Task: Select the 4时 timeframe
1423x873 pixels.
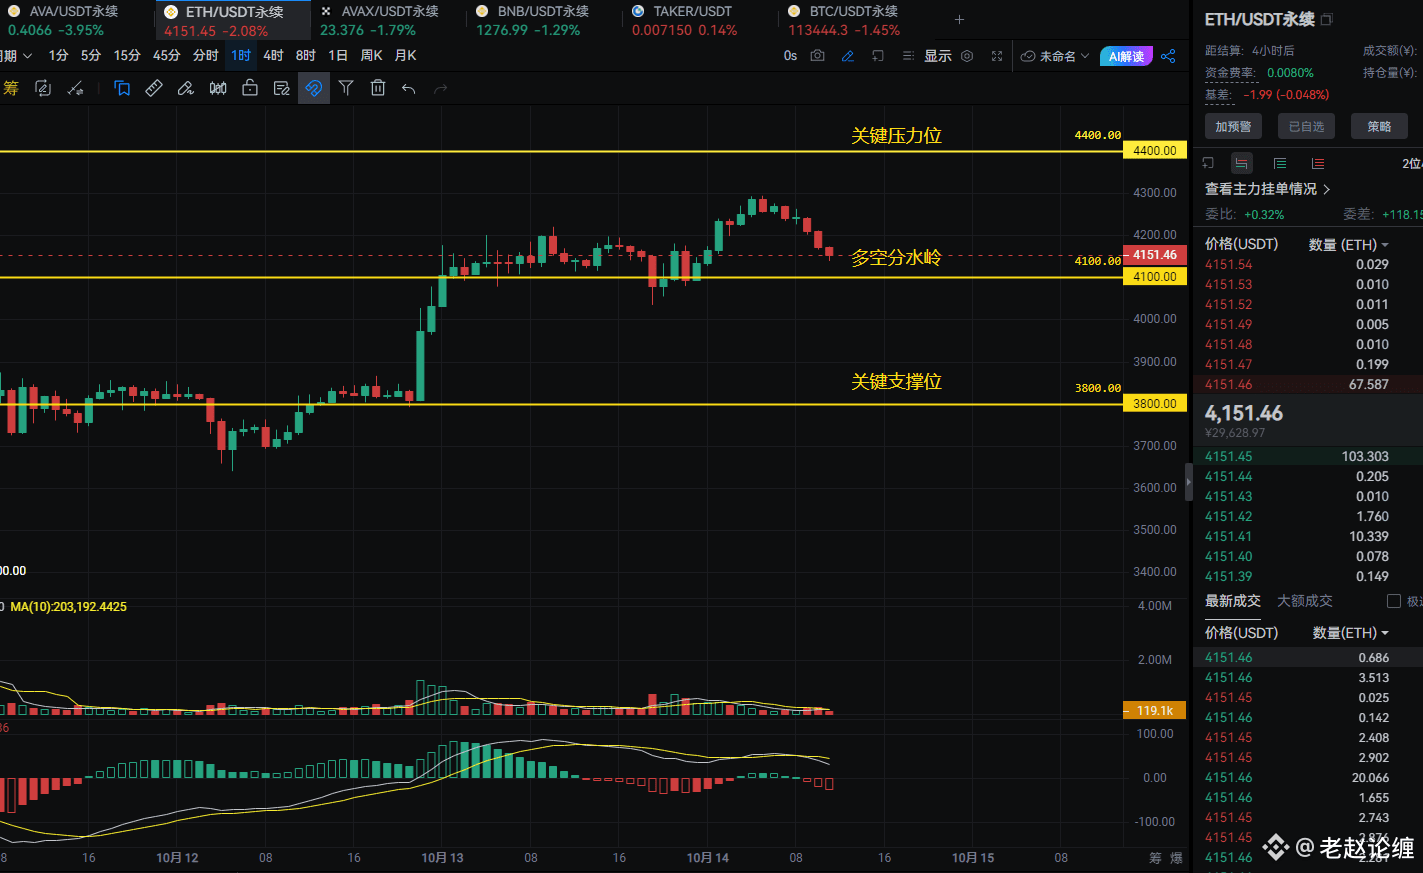Action: tap(273, 56)
